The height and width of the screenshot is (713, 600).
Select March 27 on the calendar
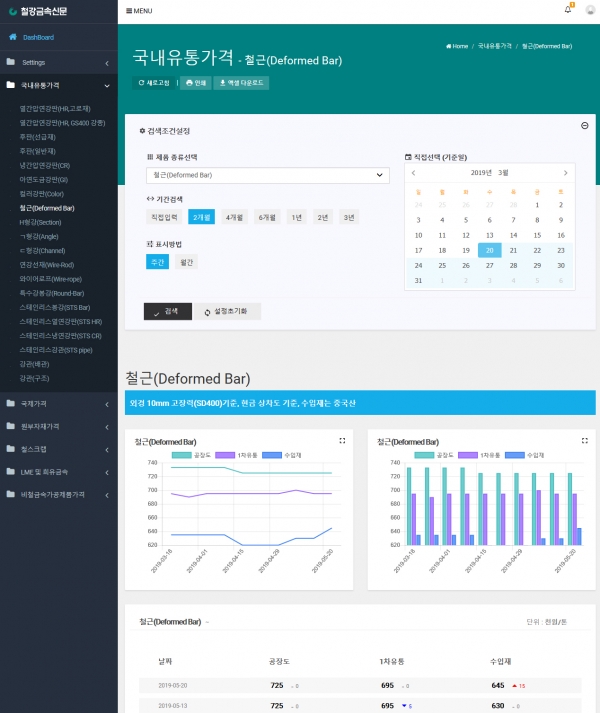click(x=489, y=266)
